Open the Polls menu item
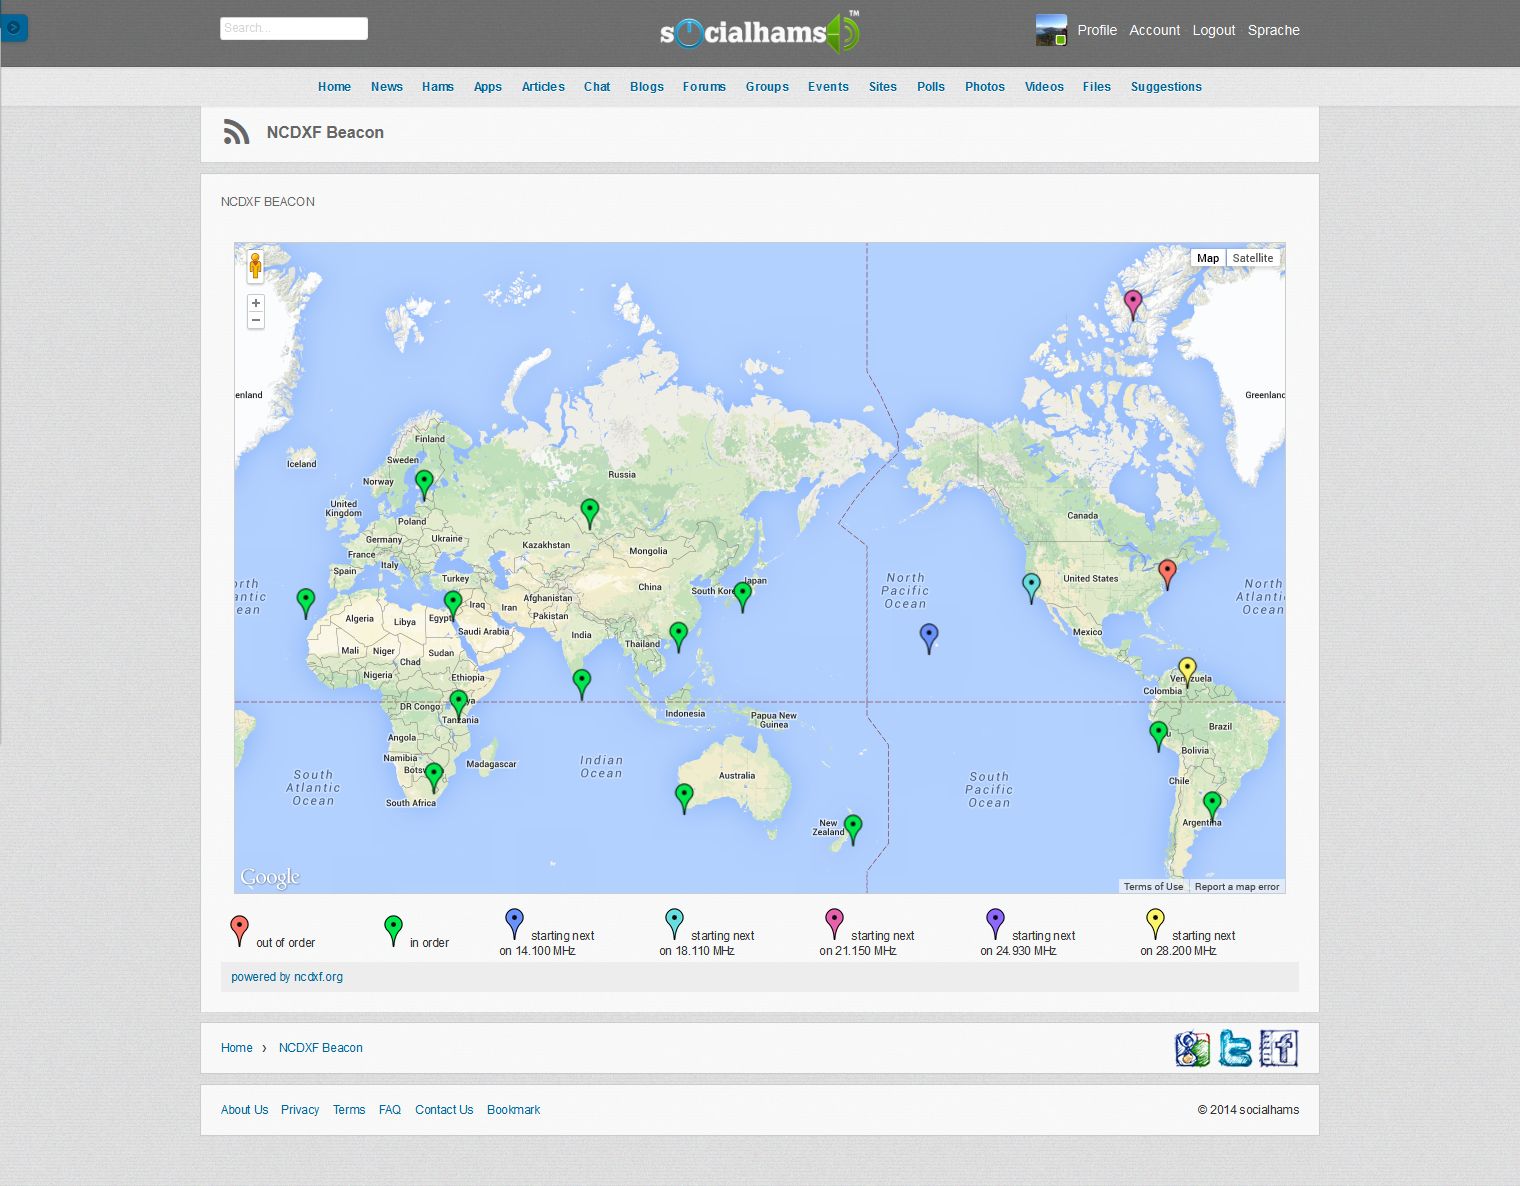Screen dimensions: 1520x1186 coord(931,87)
